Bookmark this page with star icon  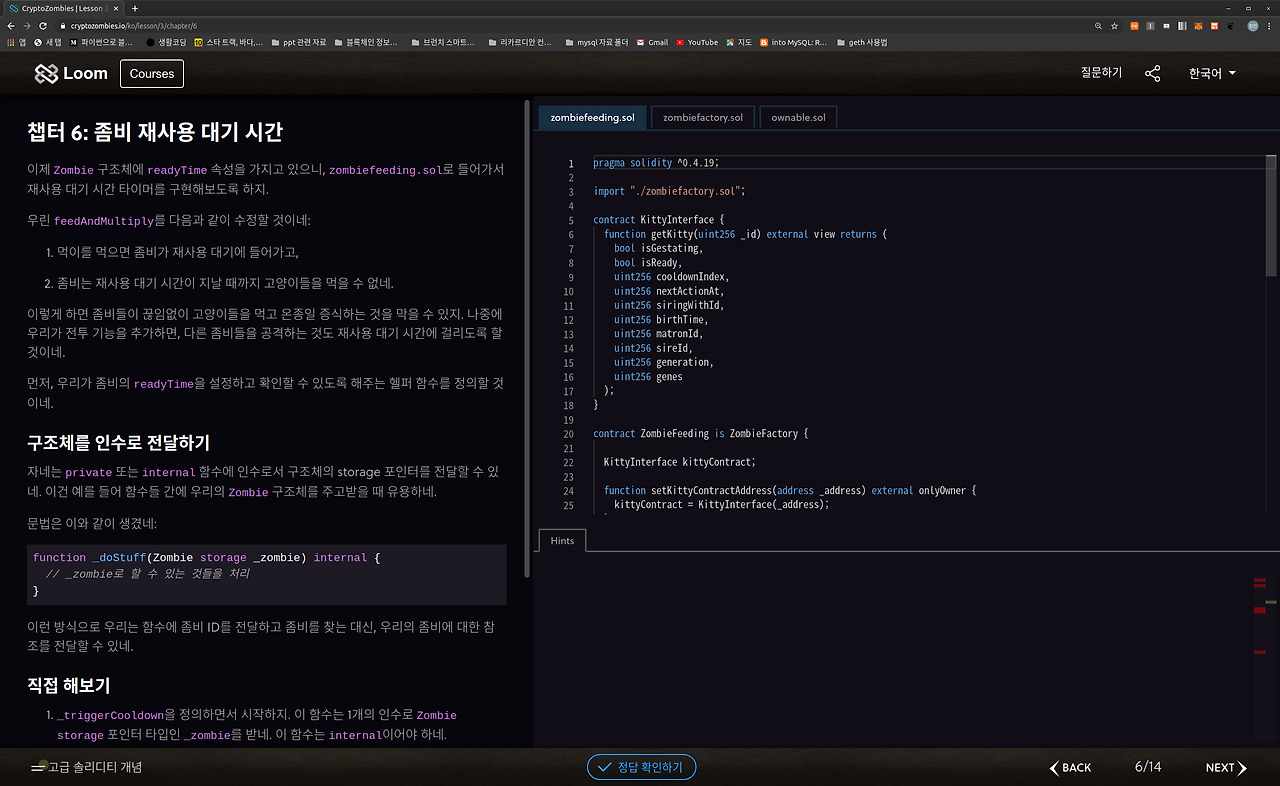pos(1114,25)
